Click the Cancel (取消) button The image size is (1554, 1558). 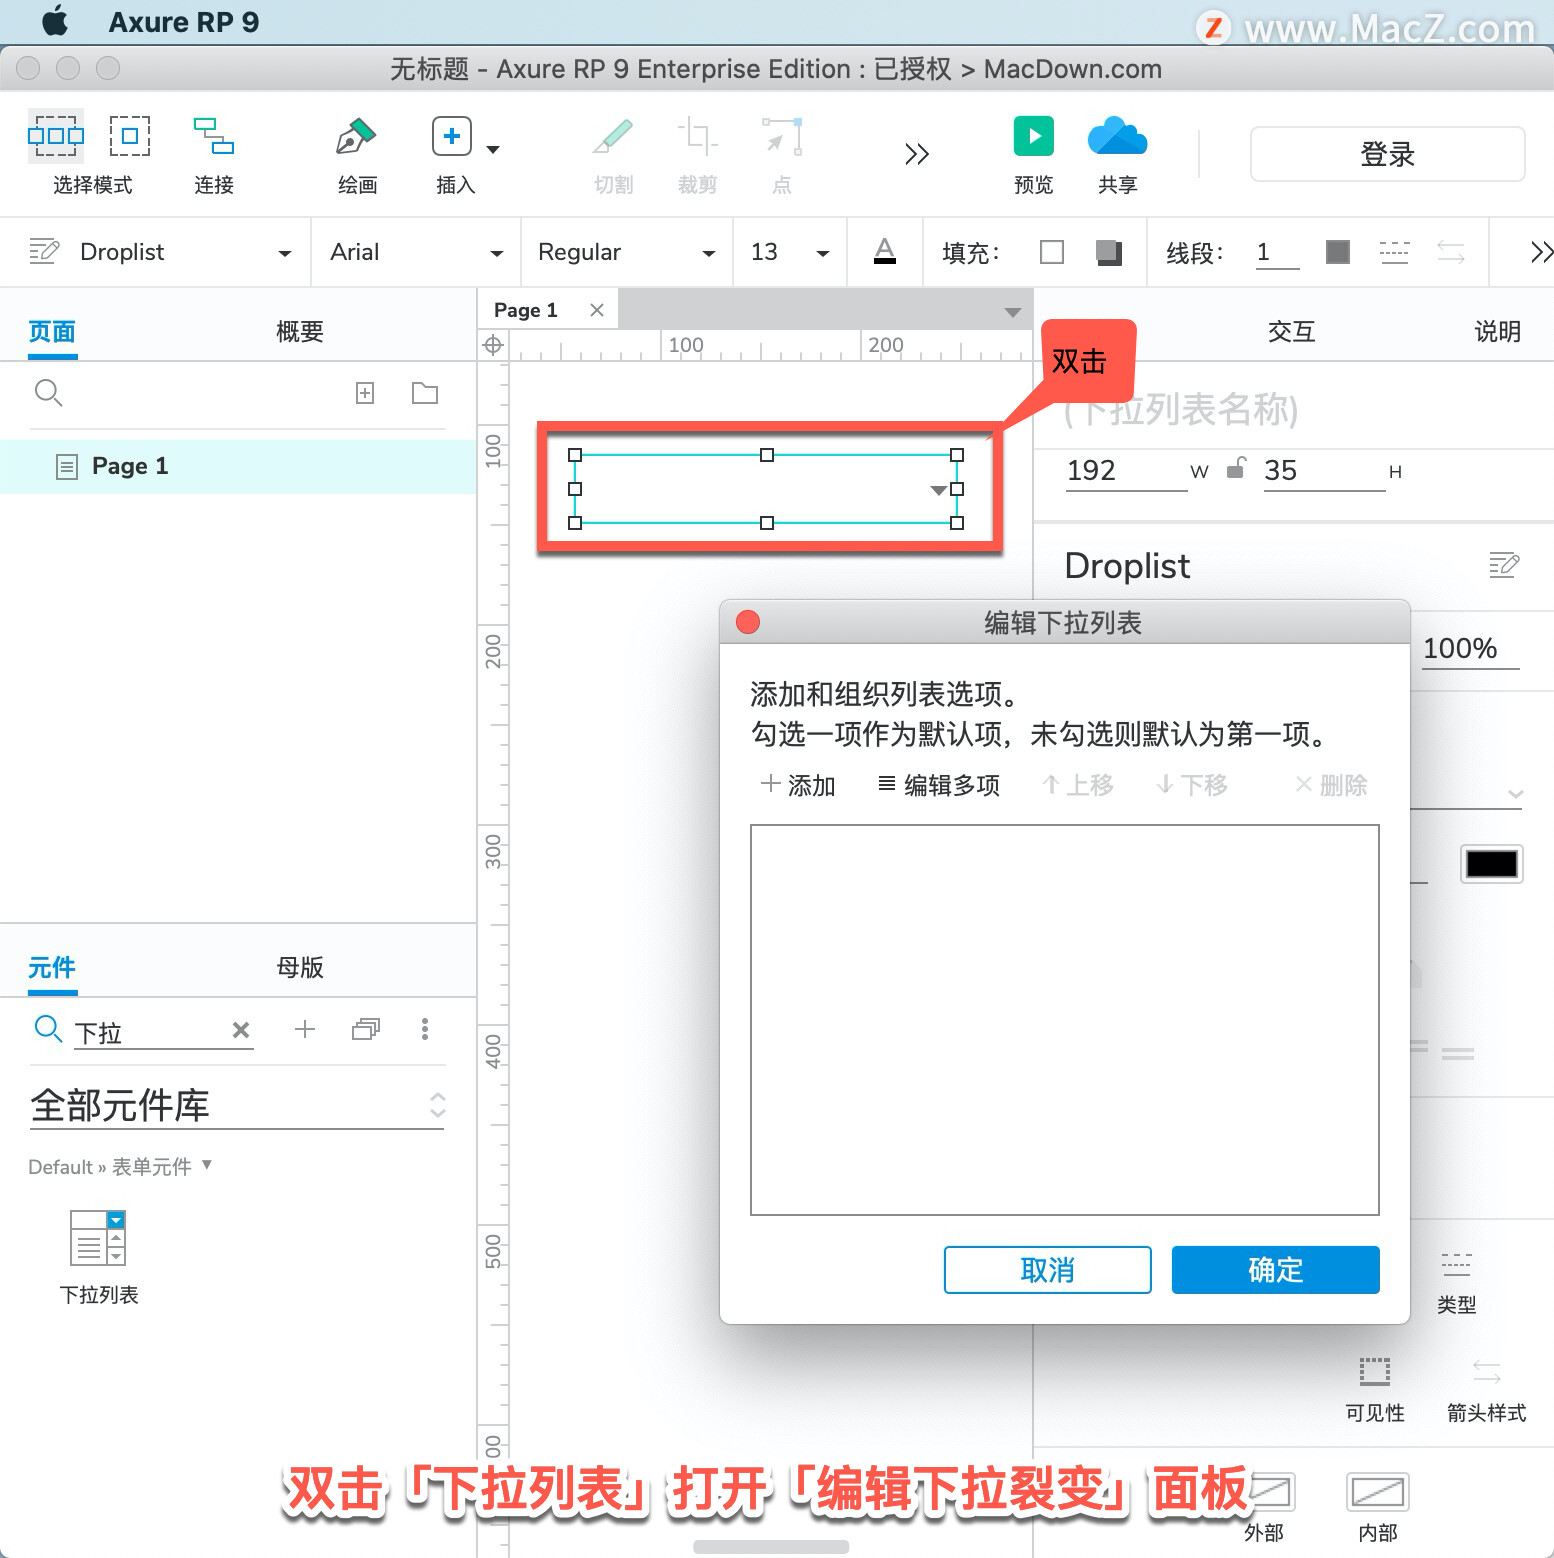point(1047,1270)
